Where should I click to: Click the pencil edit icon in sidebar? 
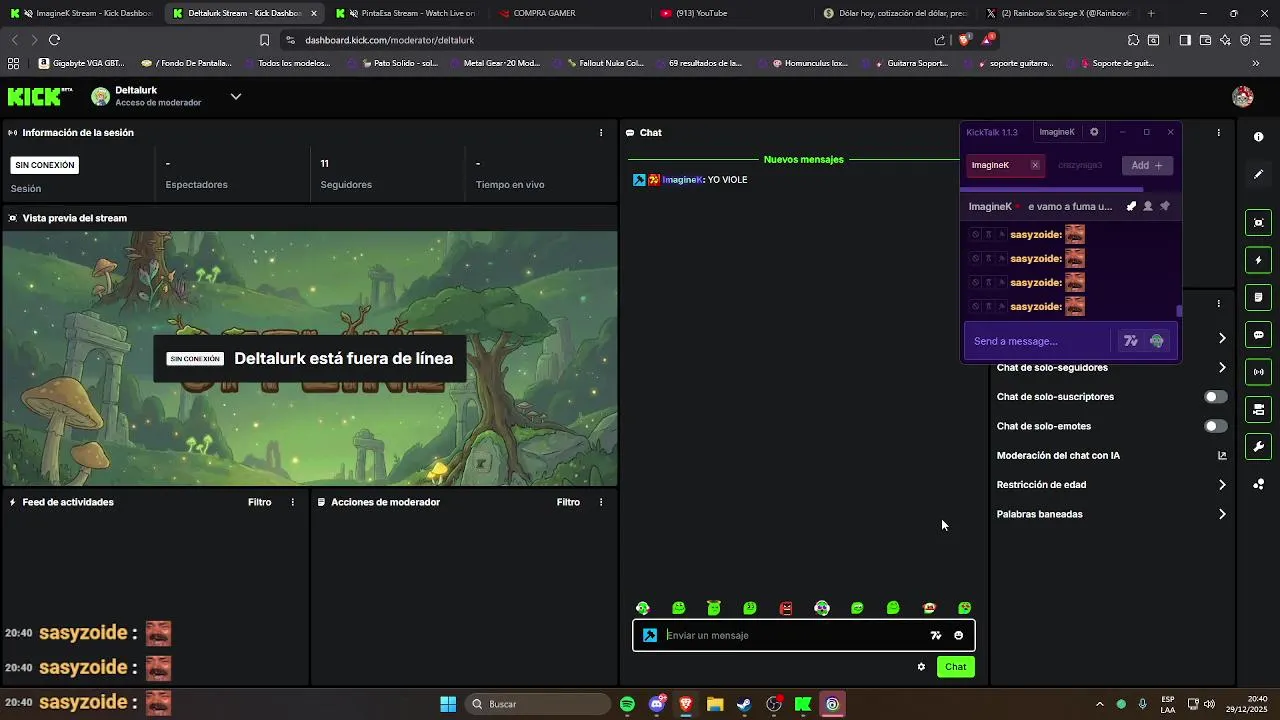coord(1258,174)
